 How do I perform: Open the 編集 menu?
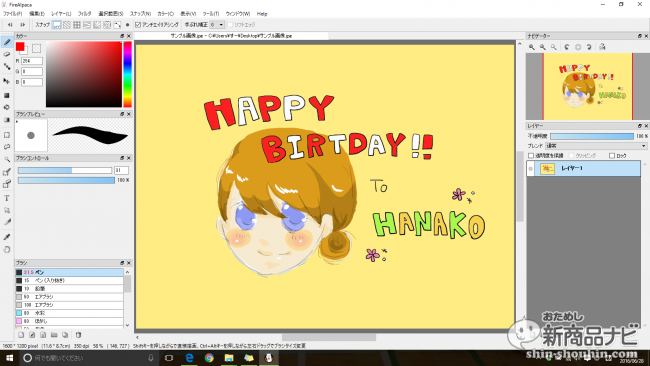36,14
